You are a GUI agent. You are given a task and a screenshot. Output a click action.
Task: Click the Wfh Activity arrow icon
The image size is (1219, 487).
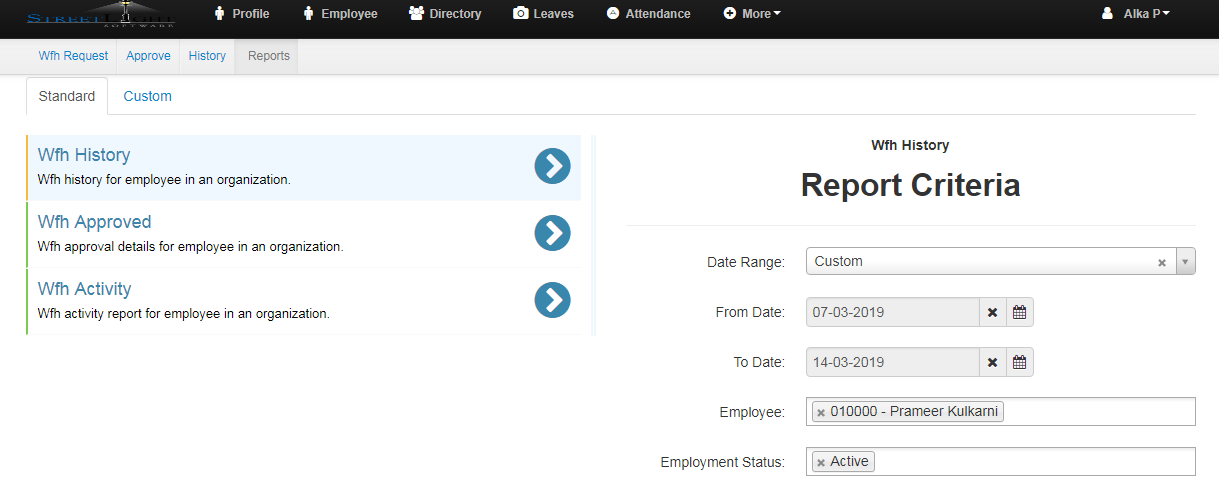(x=552, y=300)
